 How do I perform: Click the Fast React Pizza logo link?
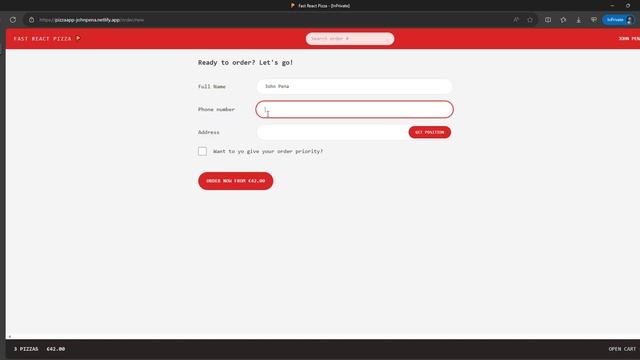pos(47,38)
